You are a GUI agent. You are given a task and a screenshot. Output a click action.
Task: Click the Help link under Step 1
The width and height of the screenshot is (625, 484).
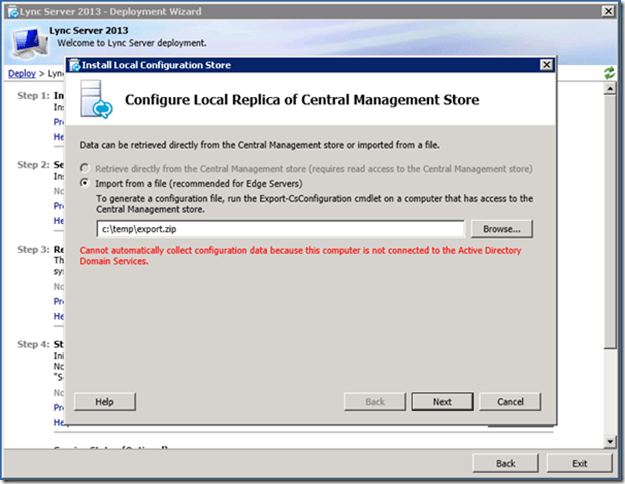coord(58,136)
